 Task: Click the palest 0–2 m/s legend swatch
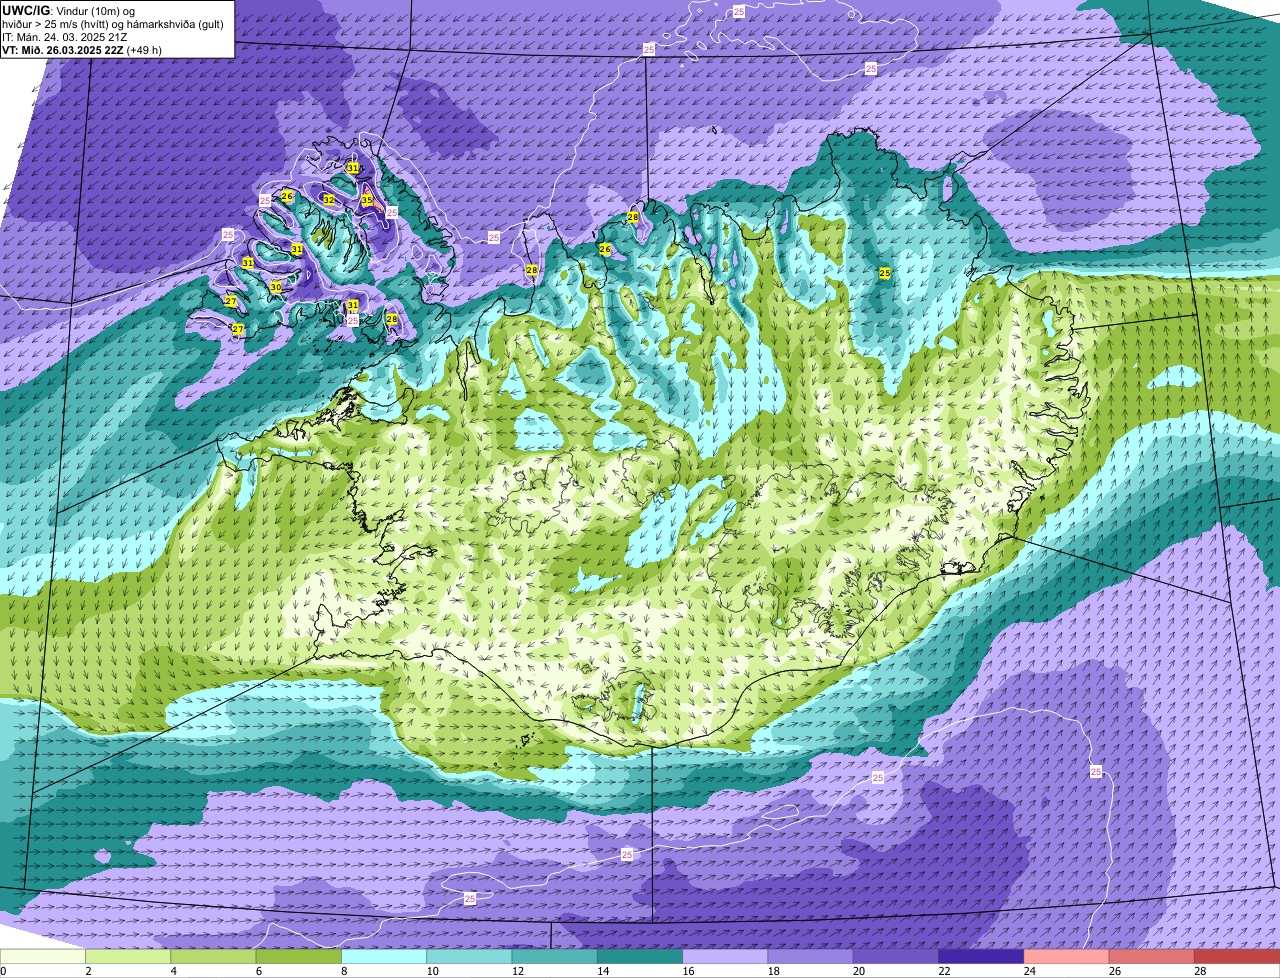(42, 957)
